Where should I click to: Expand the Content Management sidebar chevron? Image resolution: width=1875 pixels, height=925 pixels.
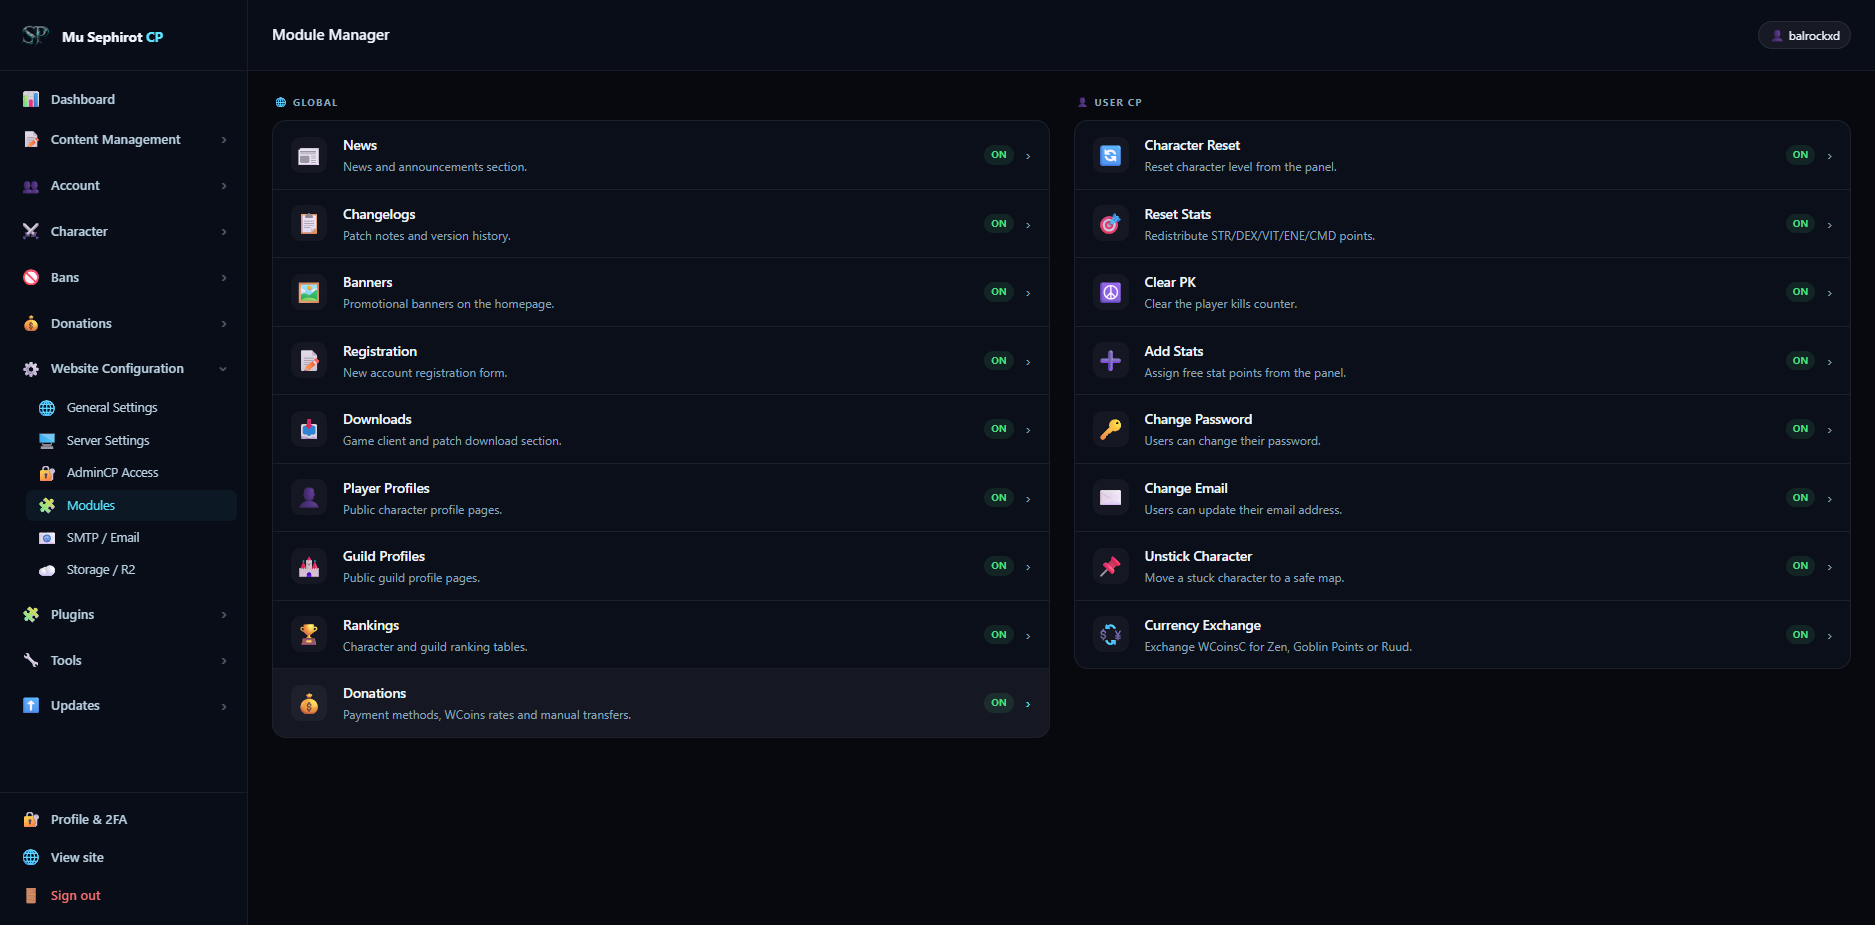224,140
